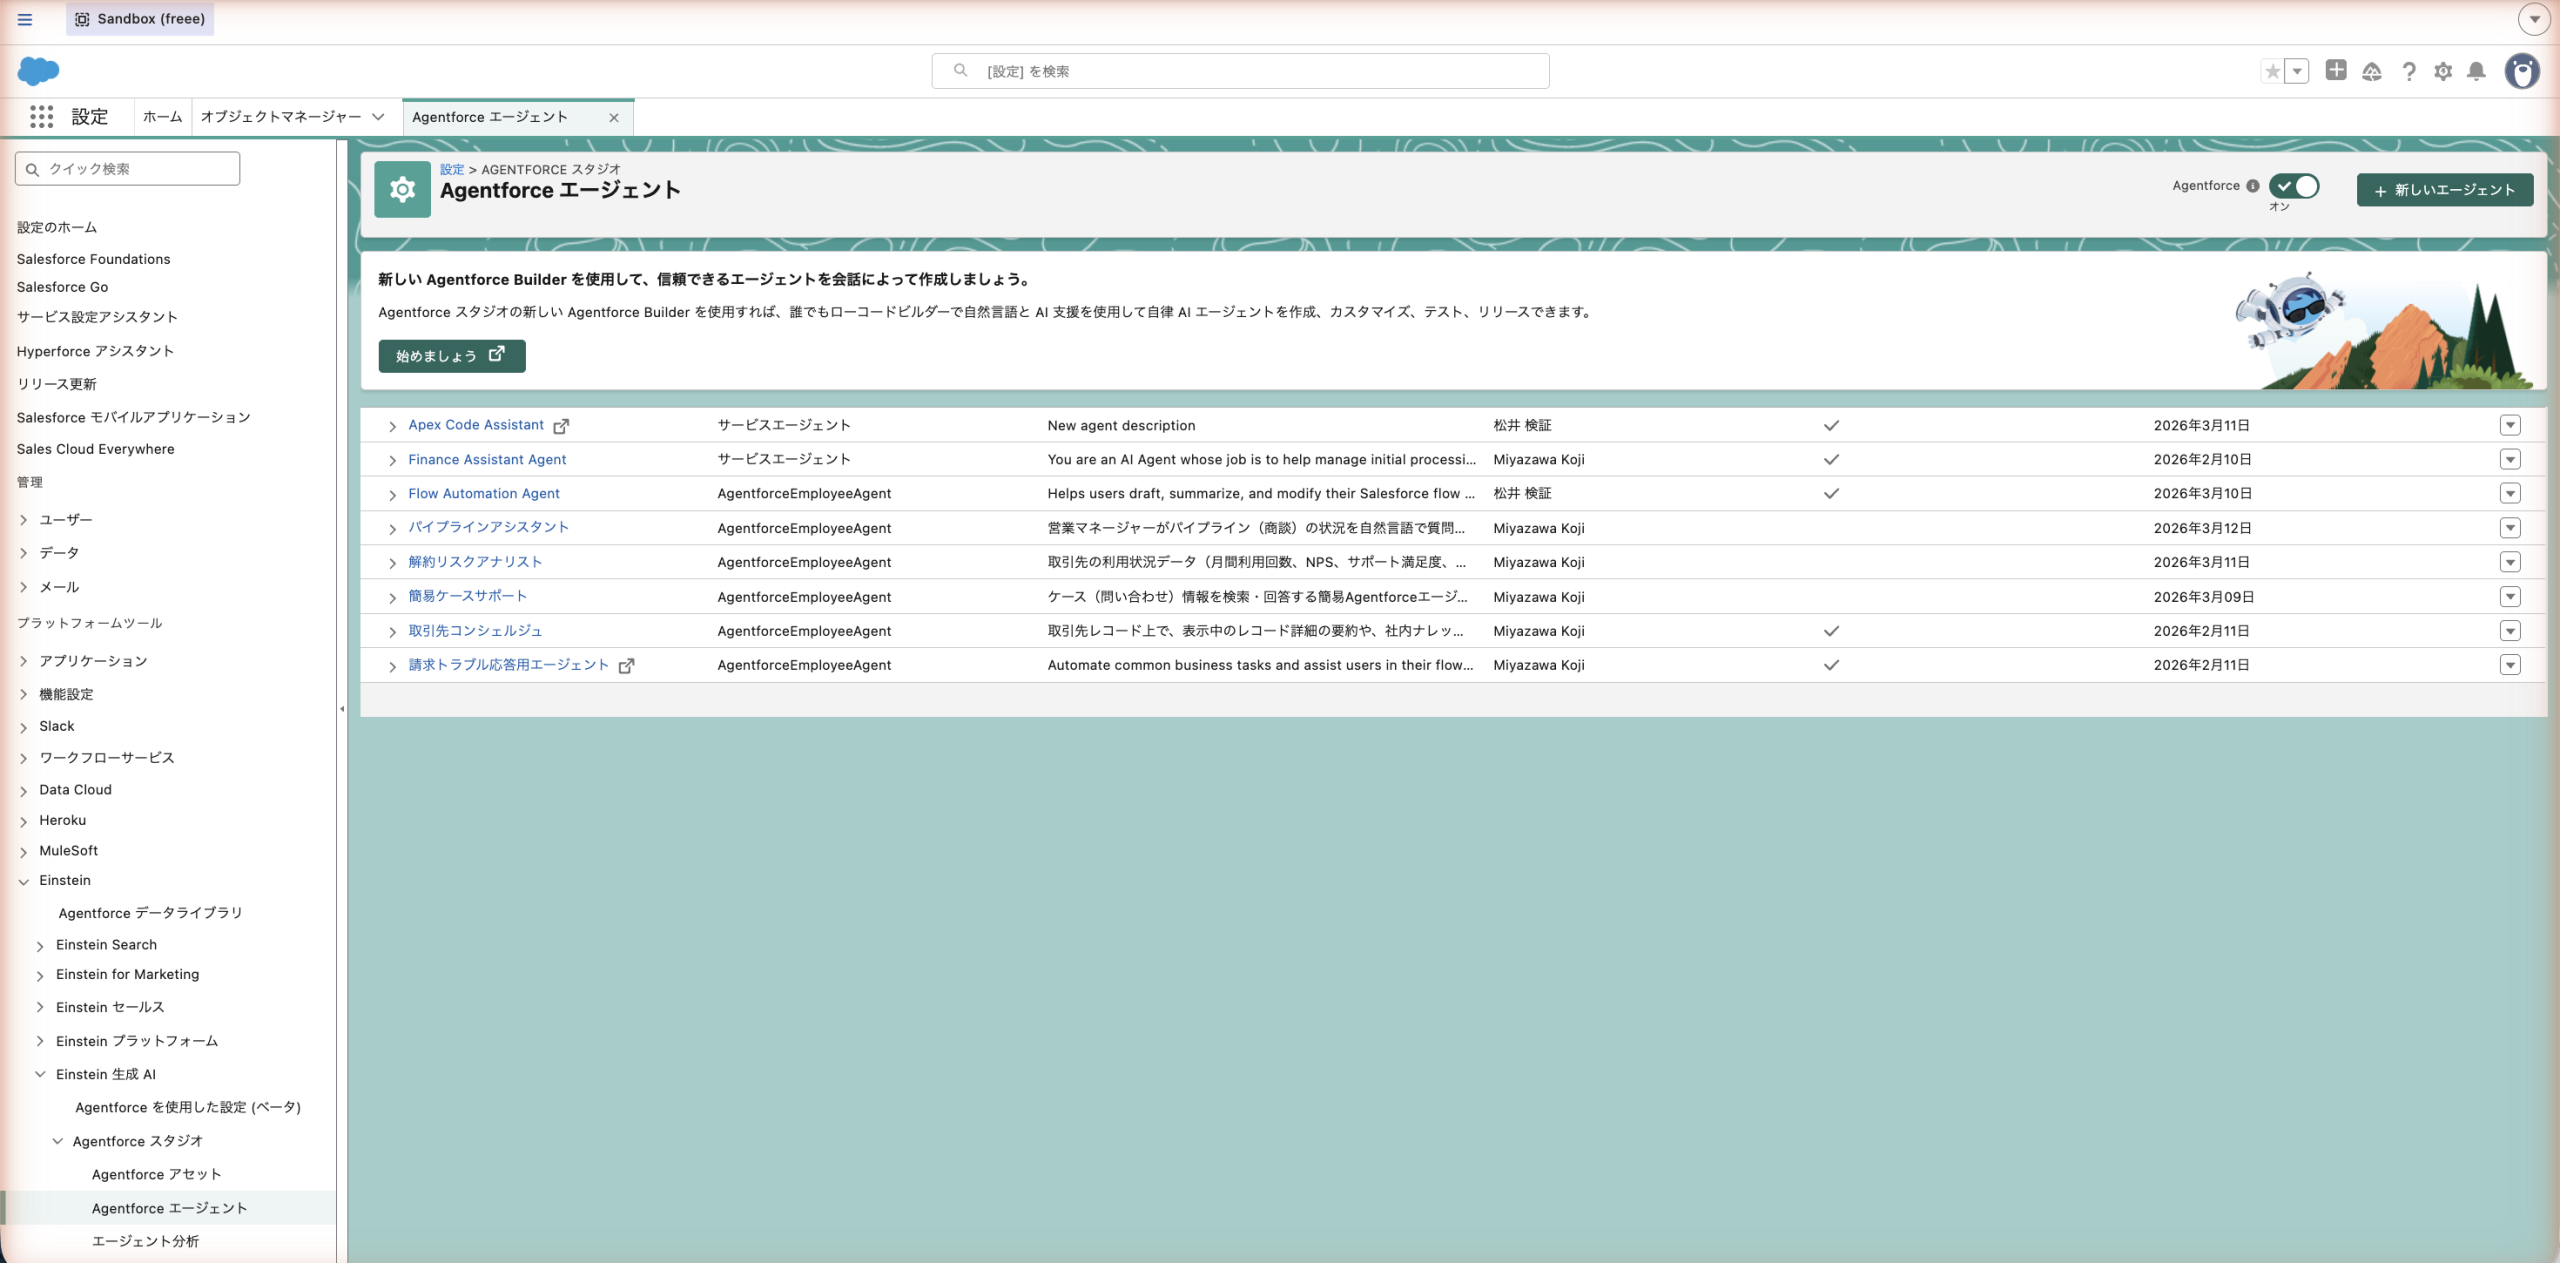
Task: Click the 始めましょう button
Action: point(451,356)
